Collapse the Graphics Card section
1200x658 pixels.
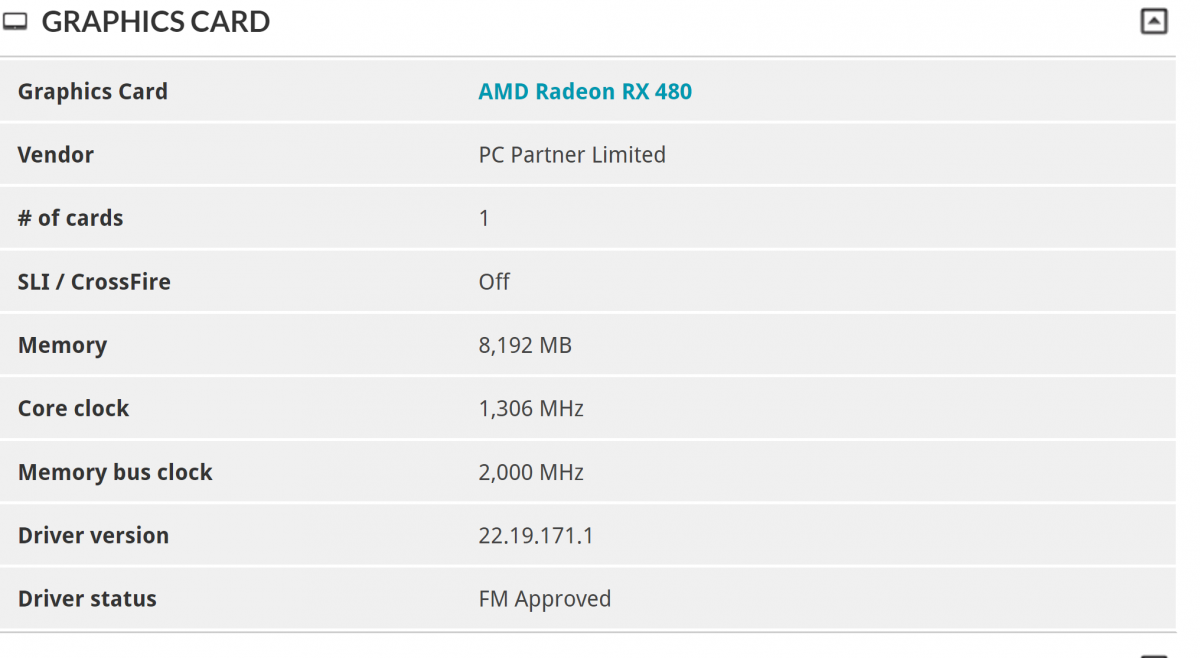tap(1154, 21)
